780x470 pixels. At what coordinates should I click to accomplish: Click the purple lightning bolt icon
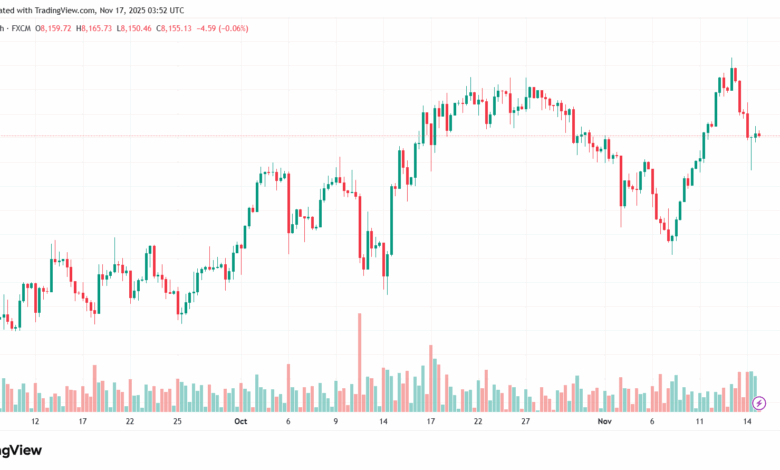click(759, 403)
